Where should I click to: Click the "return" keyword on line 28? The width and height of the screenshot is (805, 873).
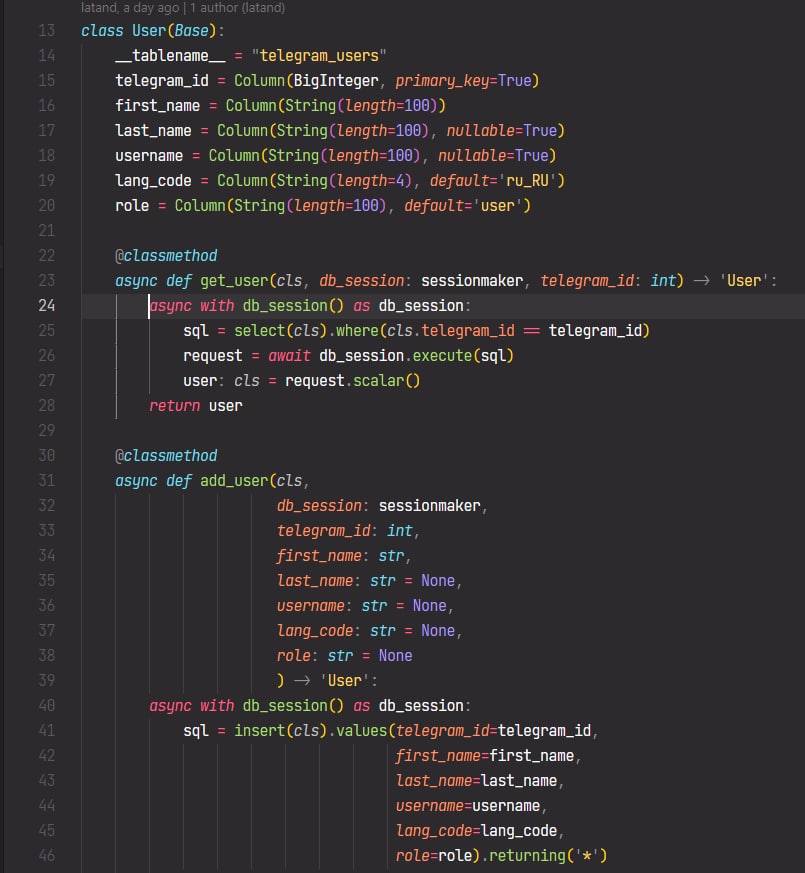tap(174, 406)
